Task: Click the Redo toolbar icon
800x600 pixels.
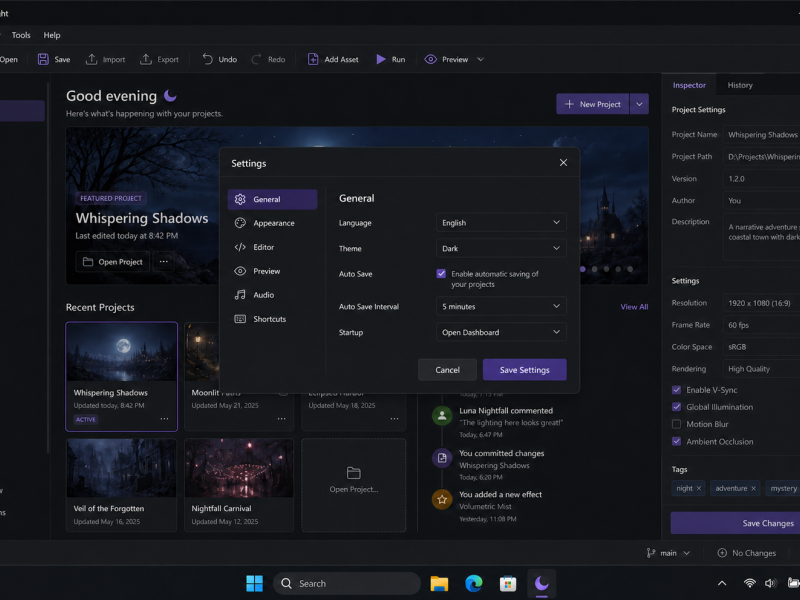Action: point(256,59)
